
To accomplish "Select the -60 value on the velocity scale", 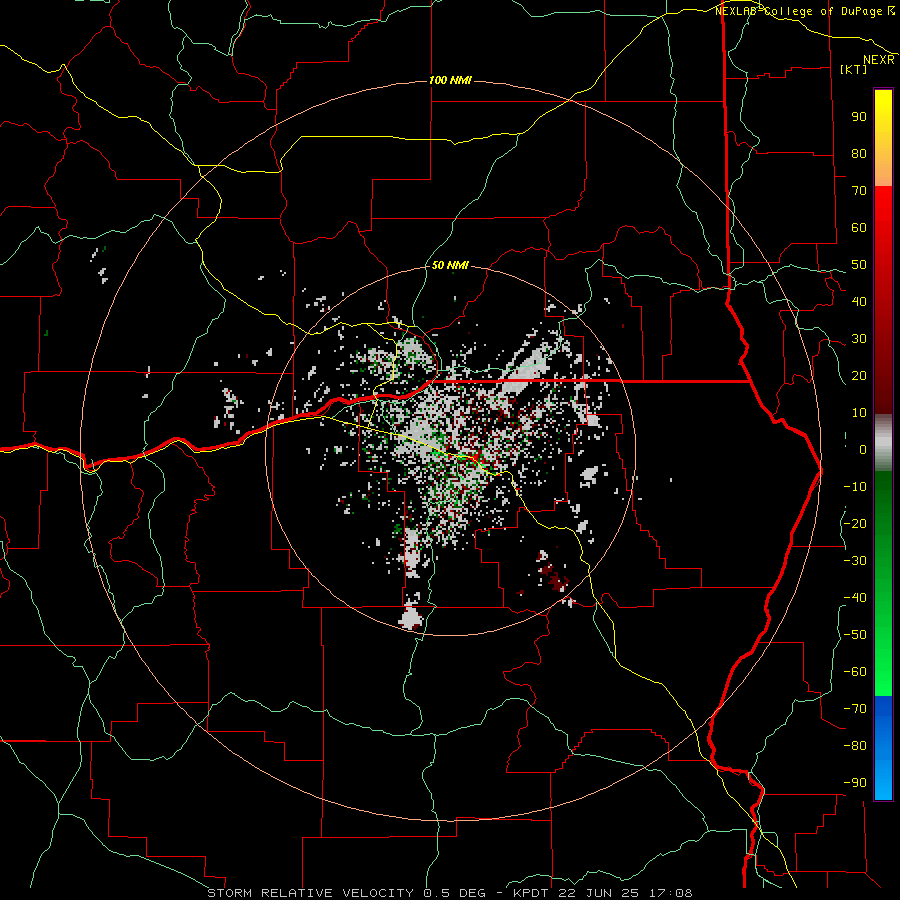I will [x=855, y=672].
